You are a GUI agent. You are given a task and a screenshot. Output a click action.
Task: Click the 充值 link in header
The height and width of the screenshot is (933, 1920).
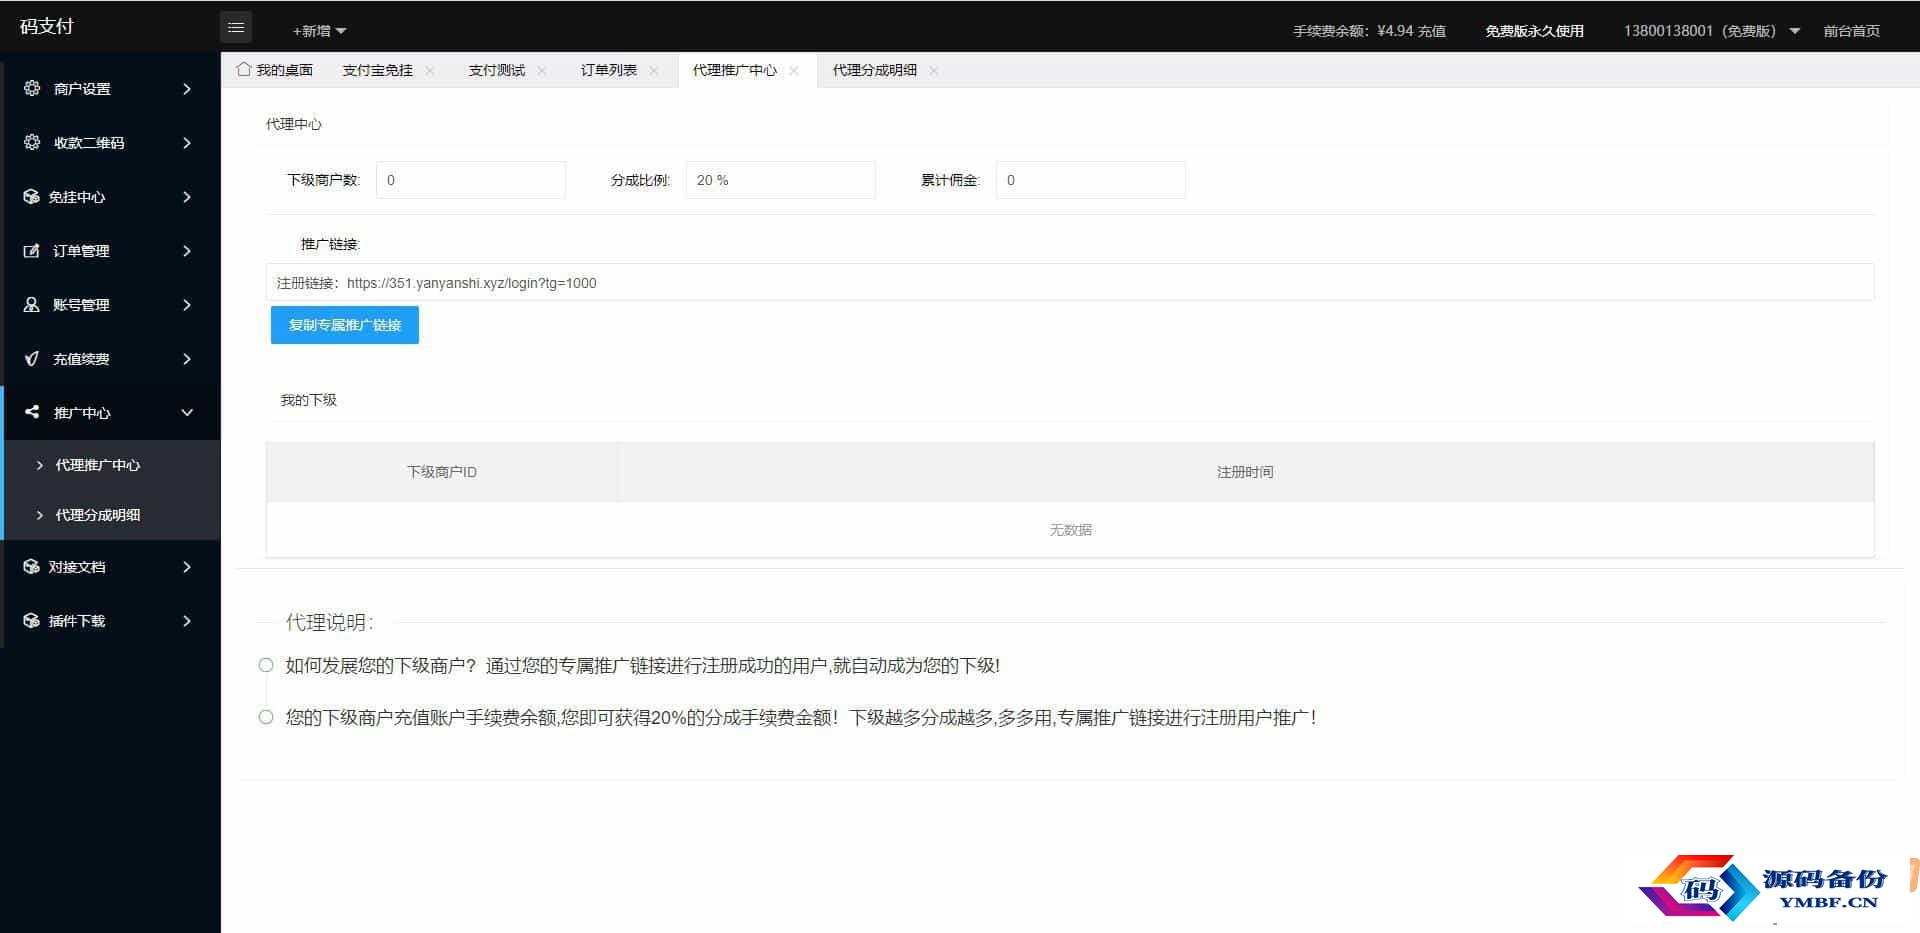click(x=1432, y=31)
